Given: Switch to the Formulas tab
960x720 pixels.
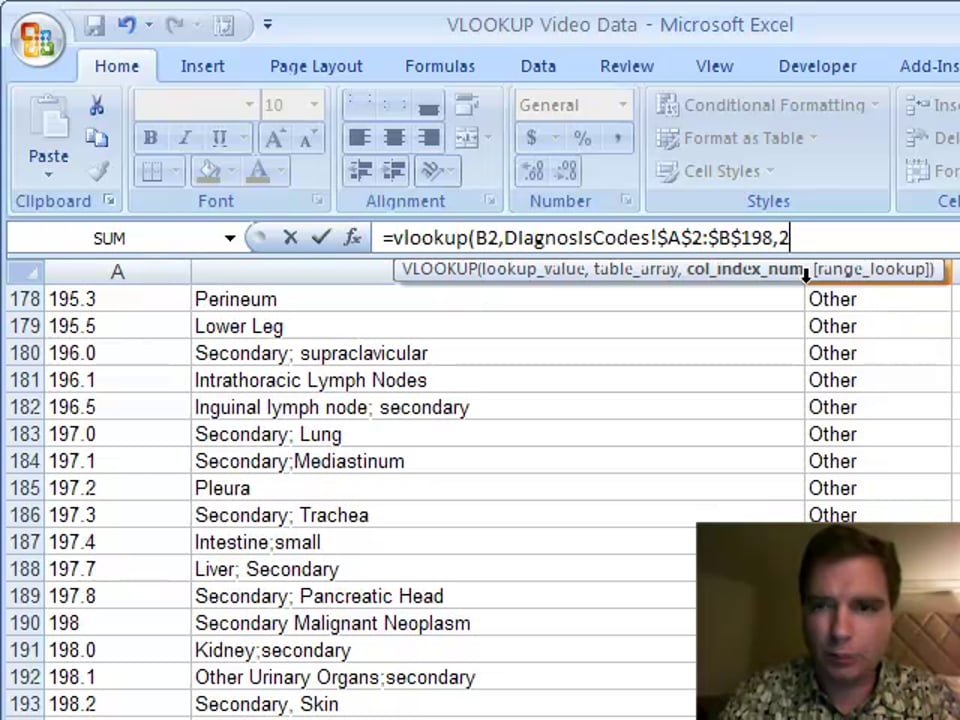Looking at the screenshot, I should click(x=440, y=66).
